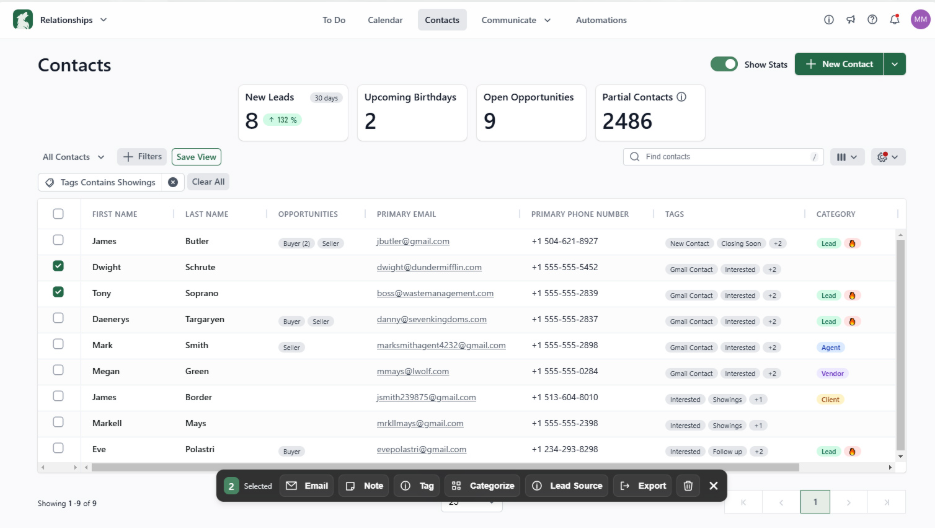Click Export in the action bar
Image resolution: width=935 pixels, height=528 pixels.
pos(643,486)
